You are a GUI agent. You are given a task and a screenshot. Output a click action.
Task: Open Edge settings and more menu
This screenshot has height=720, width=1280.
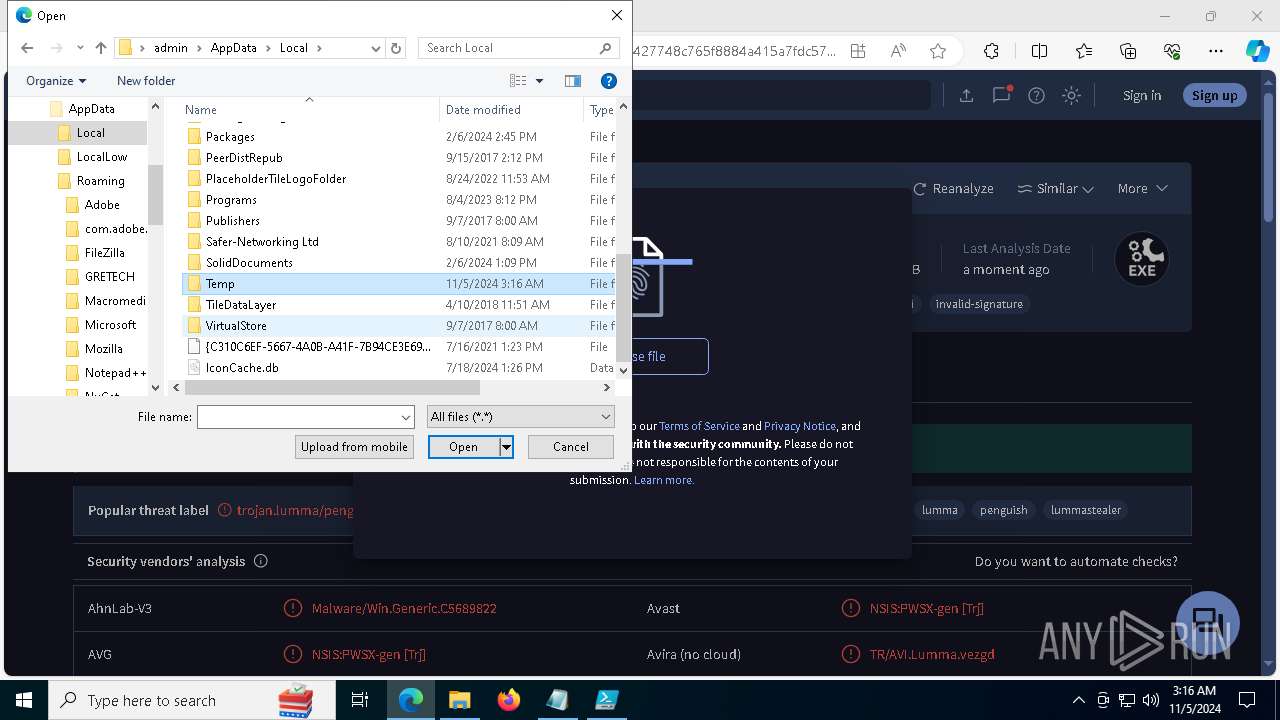(x=1216, y=51)
